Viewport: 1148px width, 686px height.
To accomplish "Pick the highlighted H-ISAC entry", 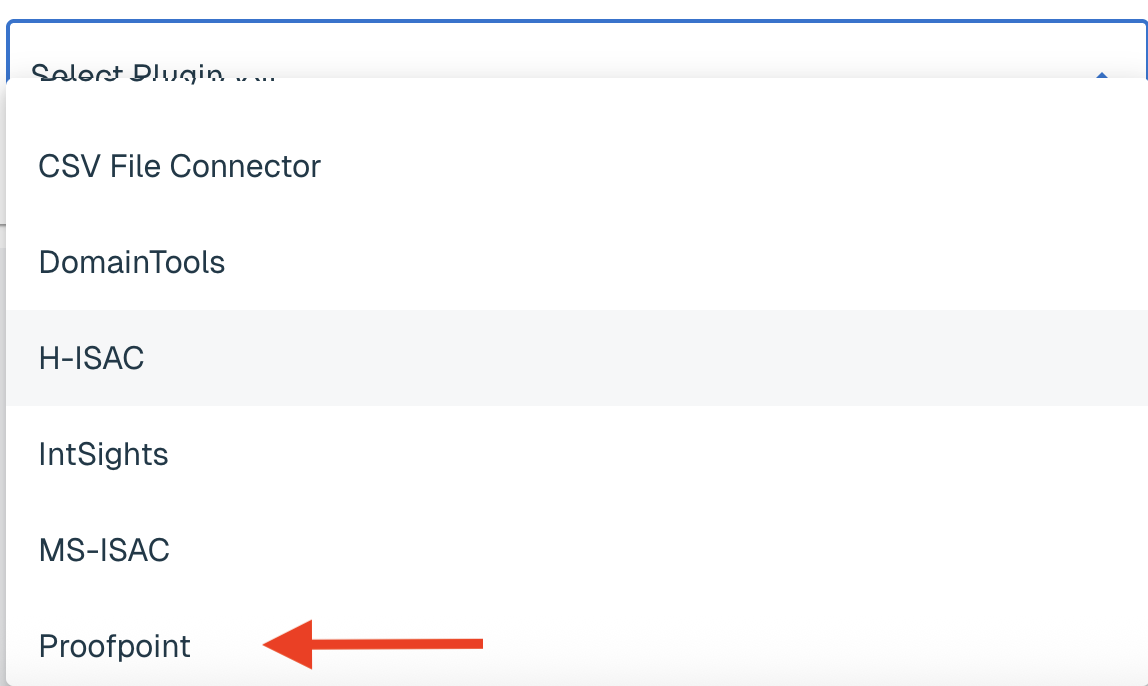I will [x=577, y=358].
